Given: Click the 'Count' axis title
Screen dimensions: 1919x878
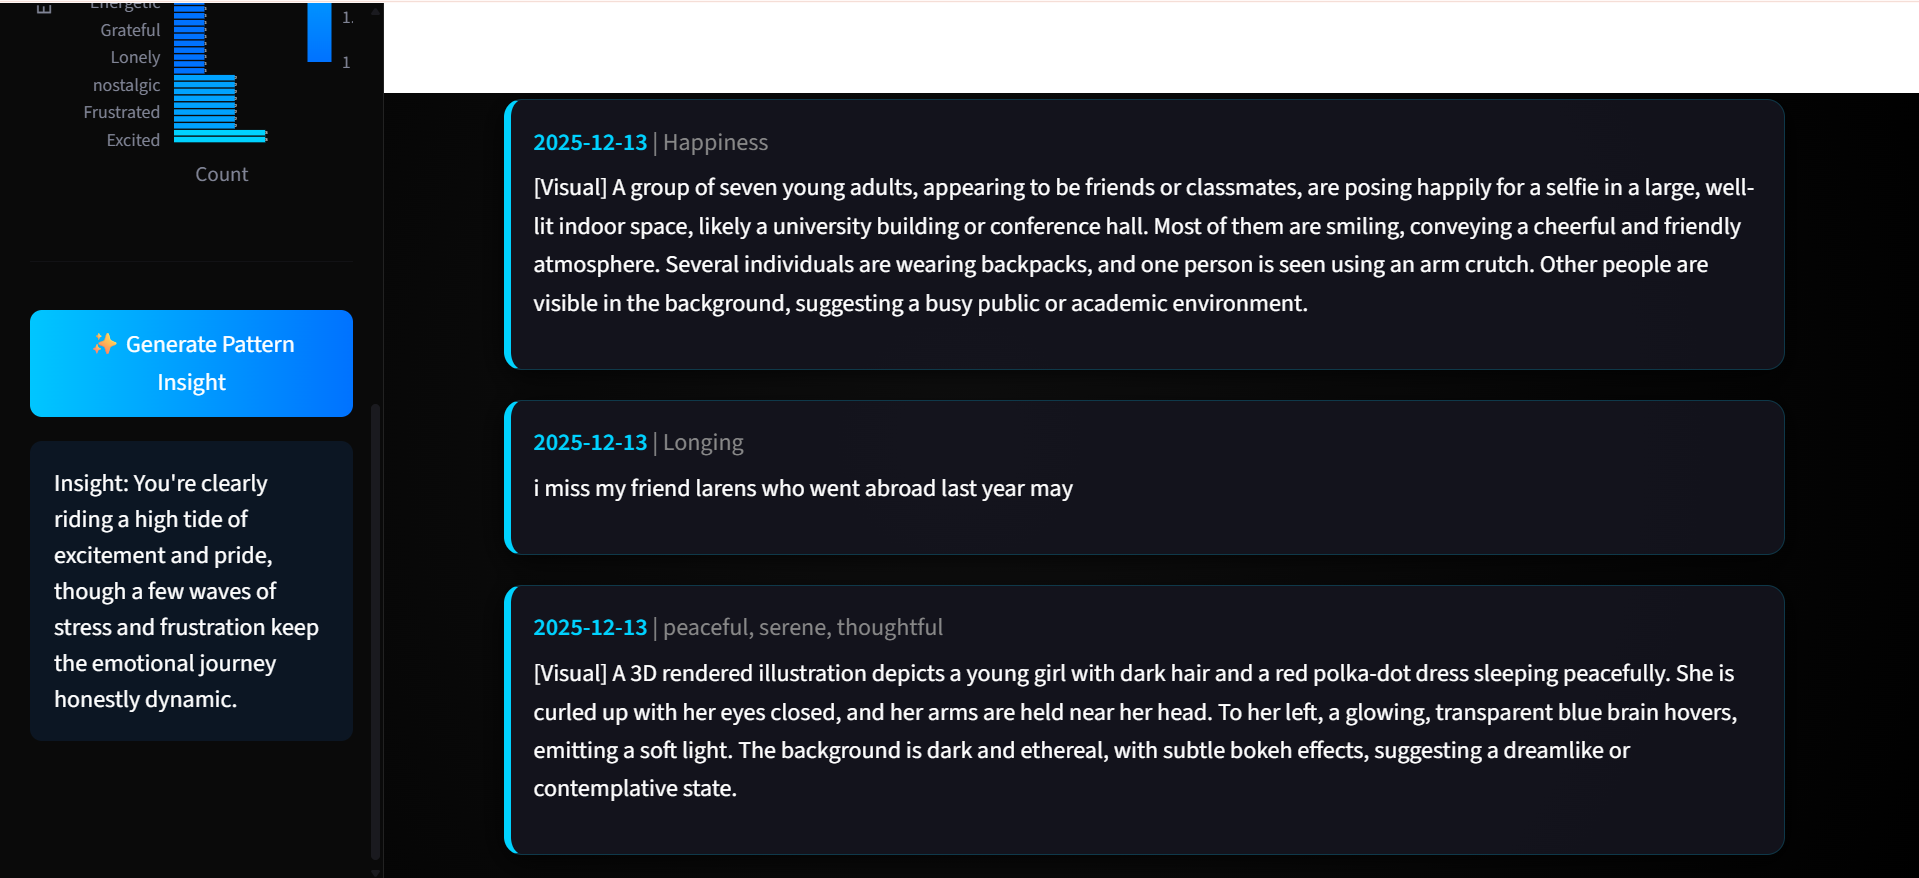Looking at the screenshot, I should 221,174.
